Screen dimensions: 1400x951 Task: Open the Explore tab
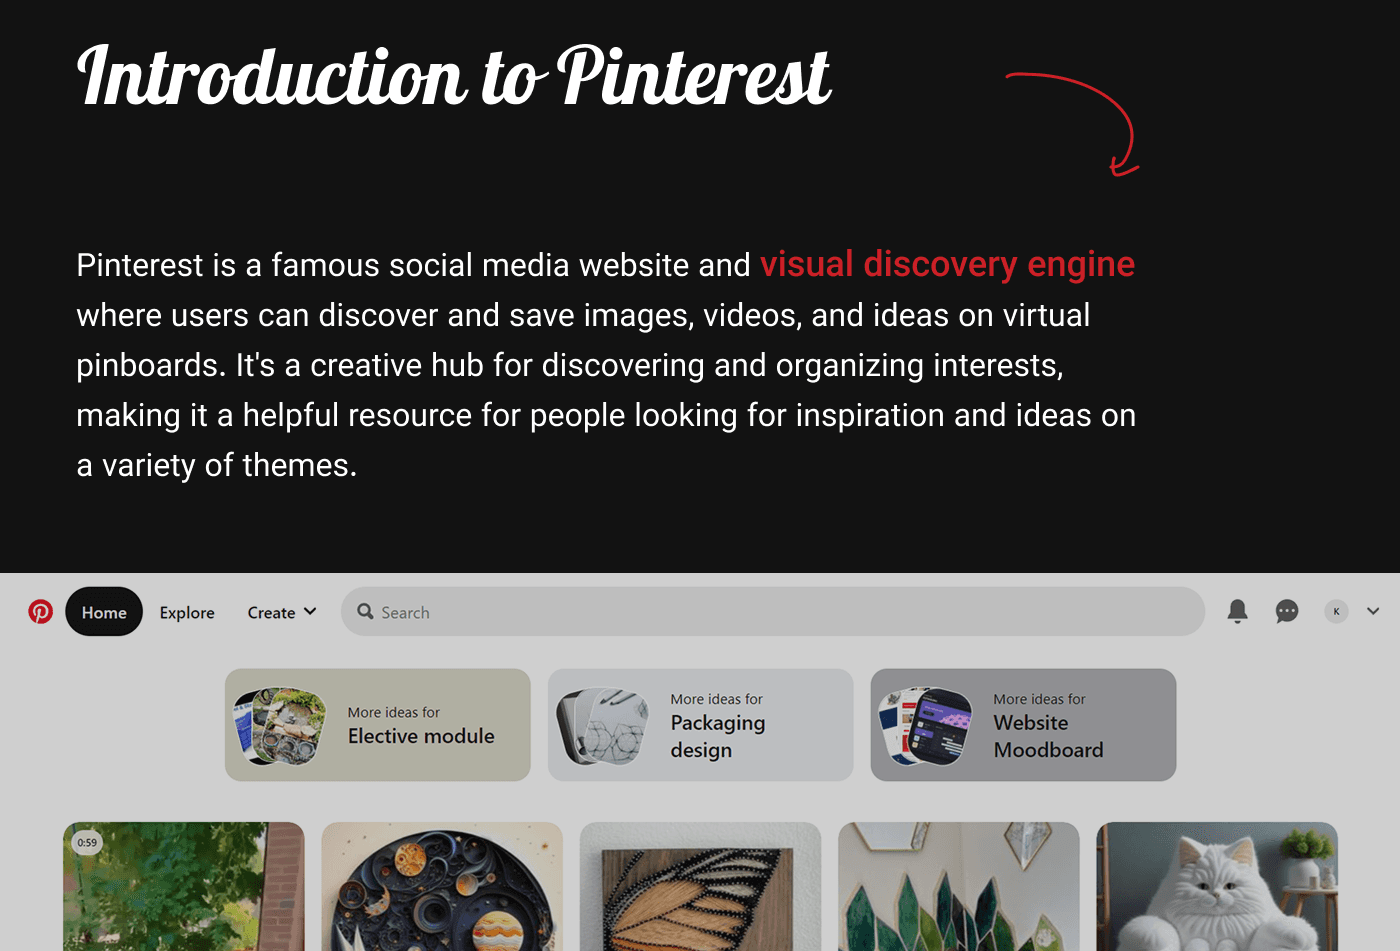click(187, 612)
